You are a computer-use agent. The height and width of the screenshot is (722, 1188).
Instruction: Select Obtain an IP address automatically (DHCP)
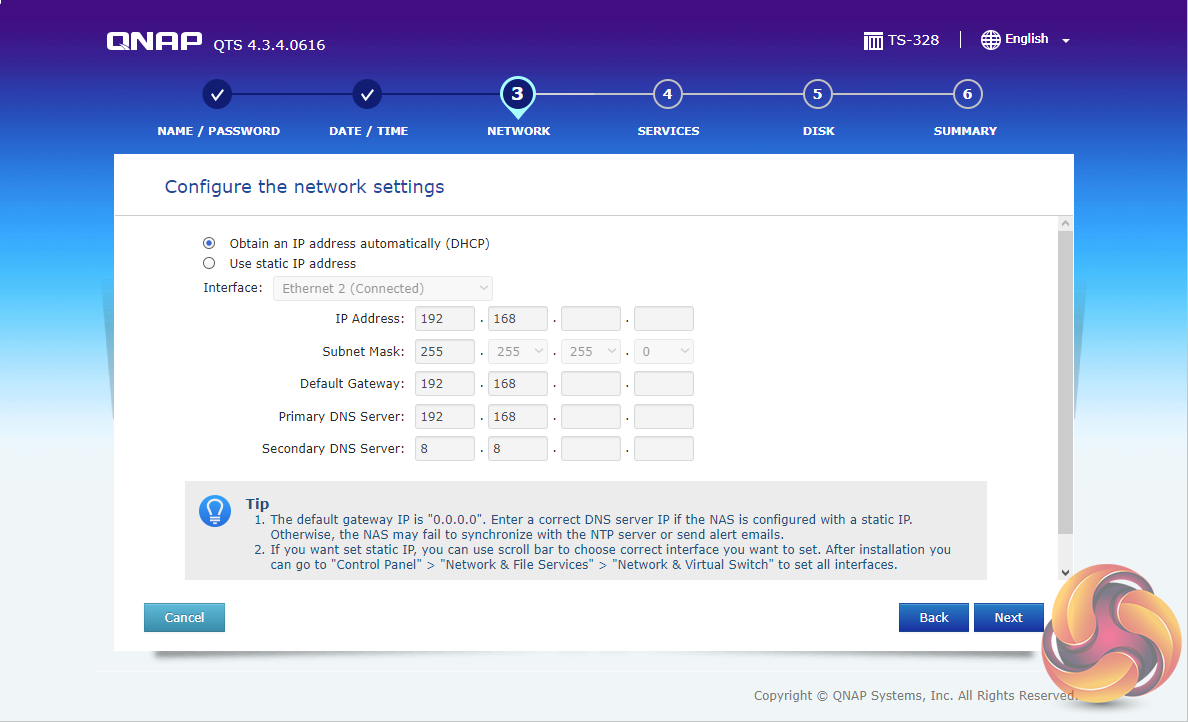coord(209,243)
